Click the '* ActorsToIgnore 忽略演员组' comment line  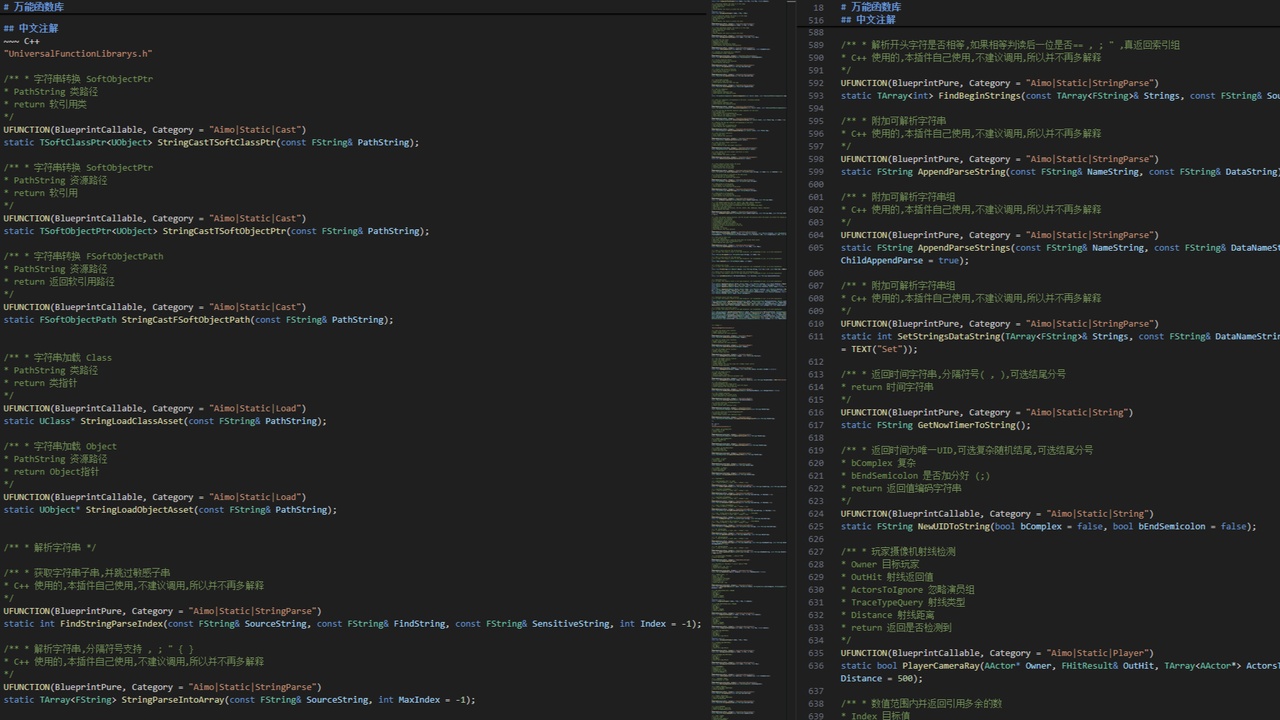(907, 590)
